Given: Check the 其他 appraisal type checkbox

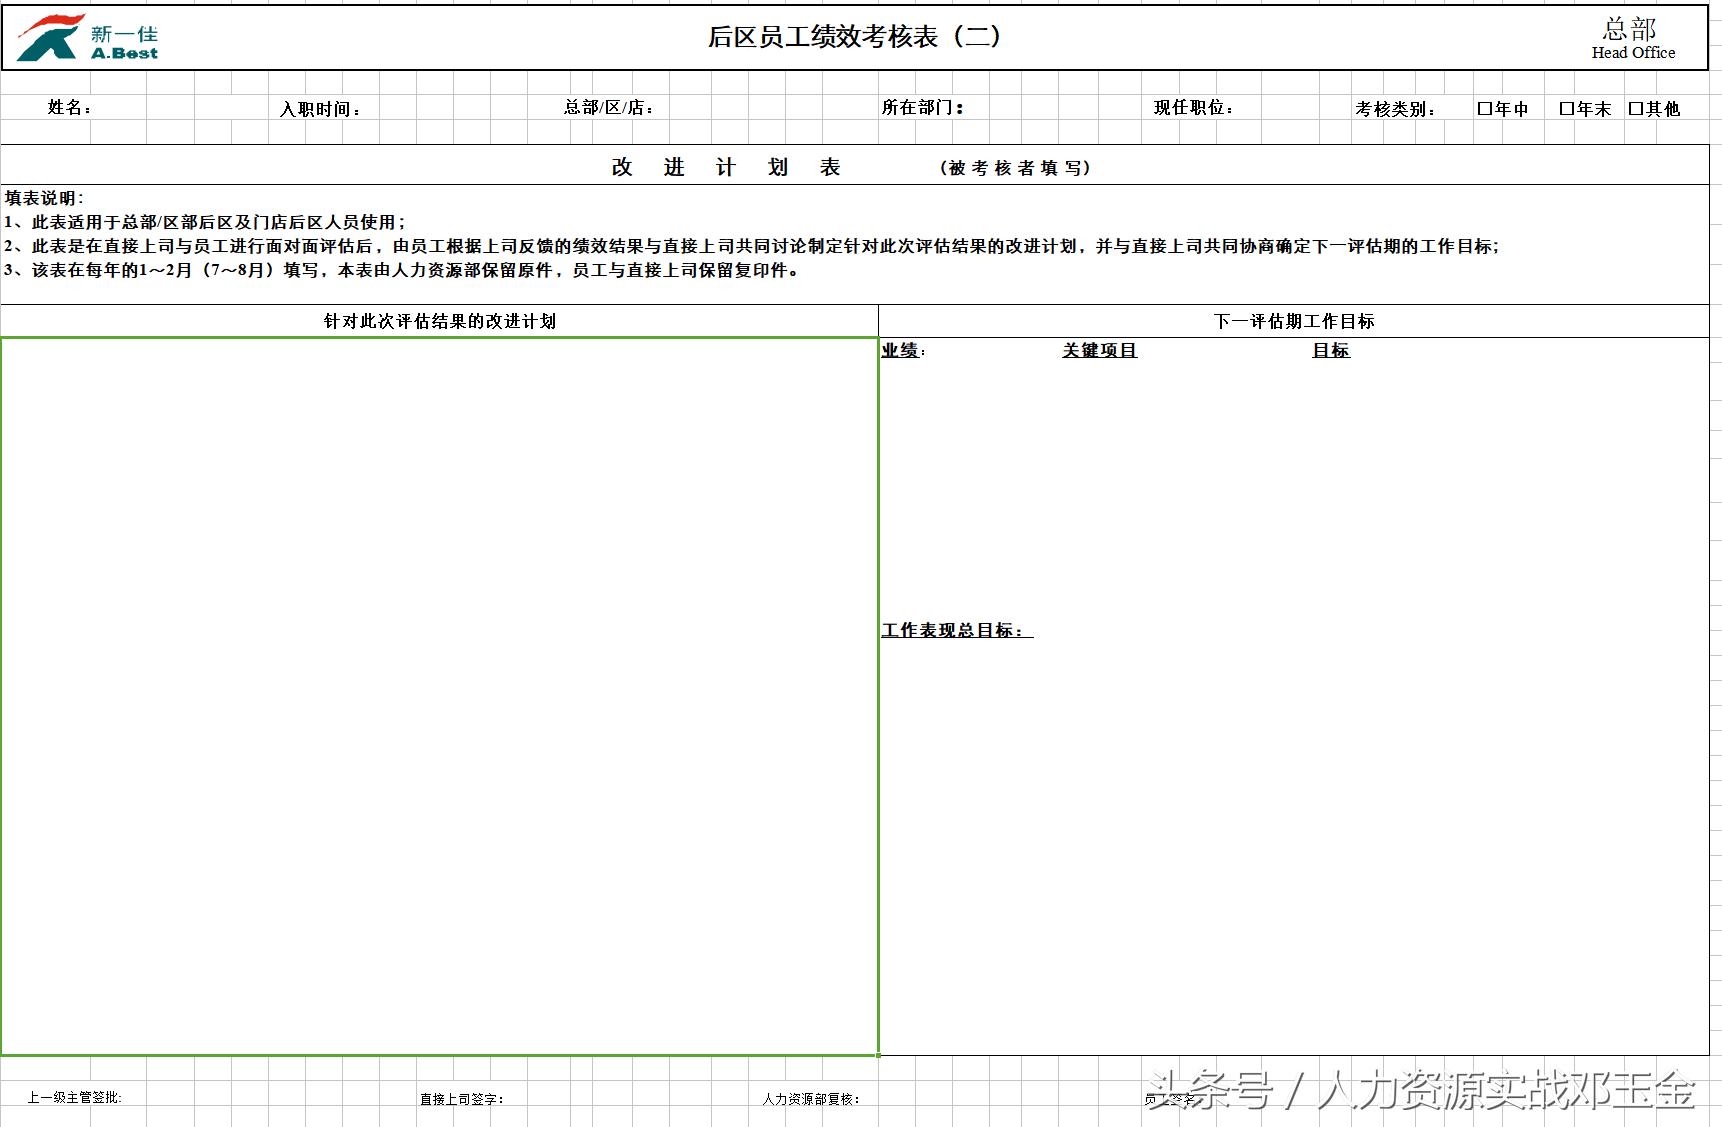Looking at the screenshot, I should [1635, 108].
